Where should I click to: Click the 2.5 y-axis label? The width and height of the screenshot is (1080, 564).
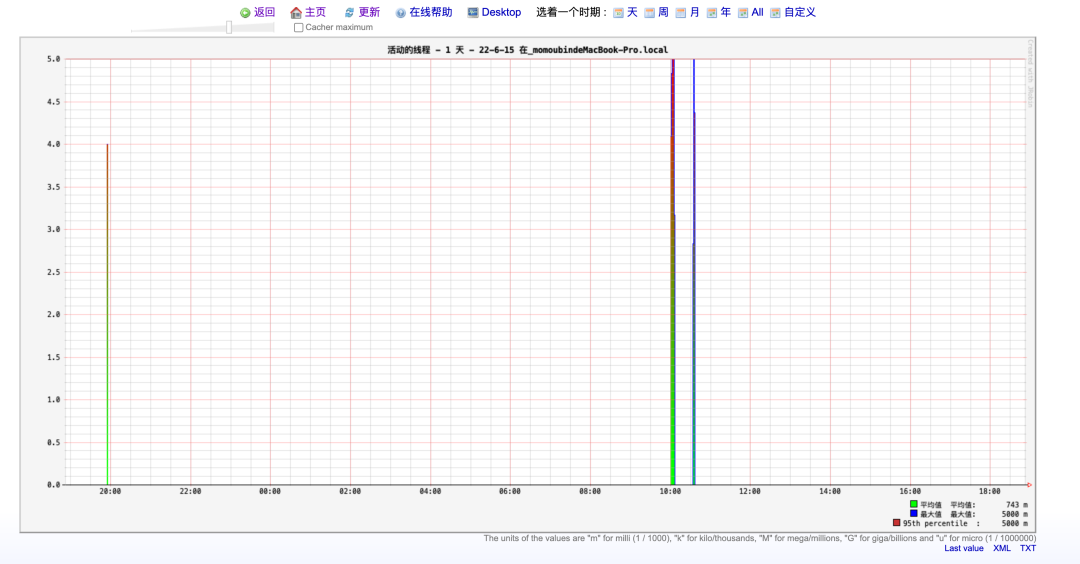click(54, 272)
